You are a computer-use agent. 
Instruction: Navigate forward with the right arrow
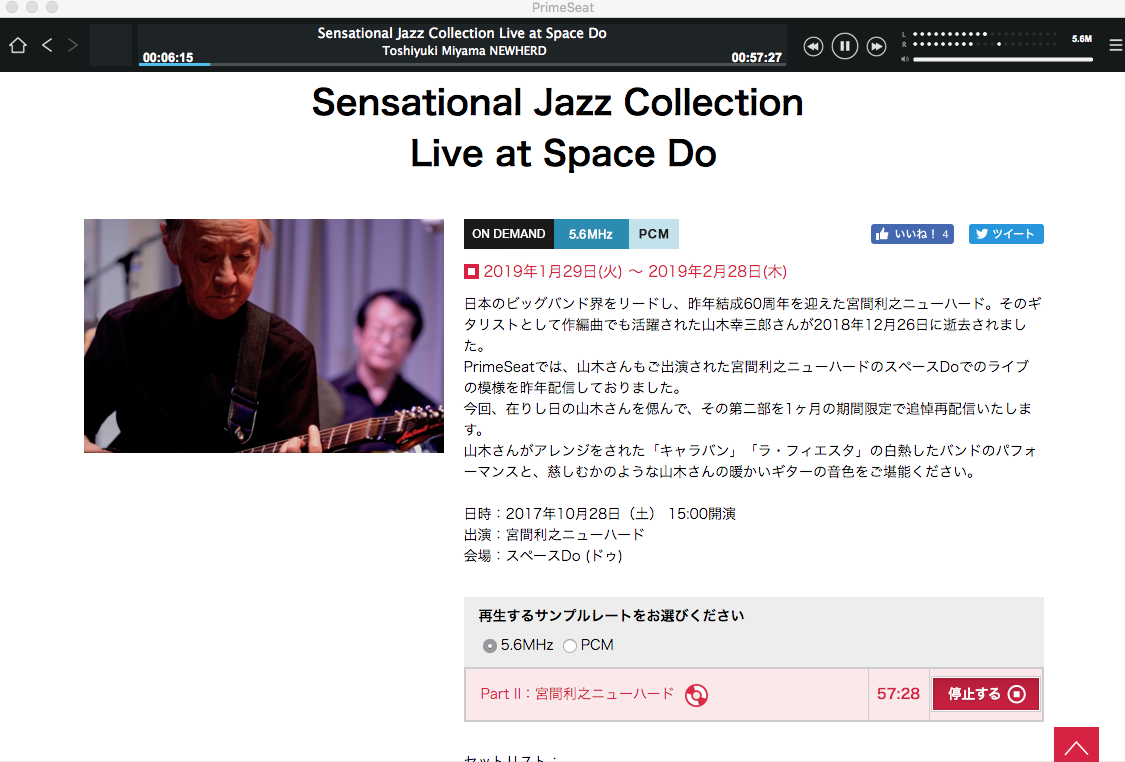tap(72, 45)
